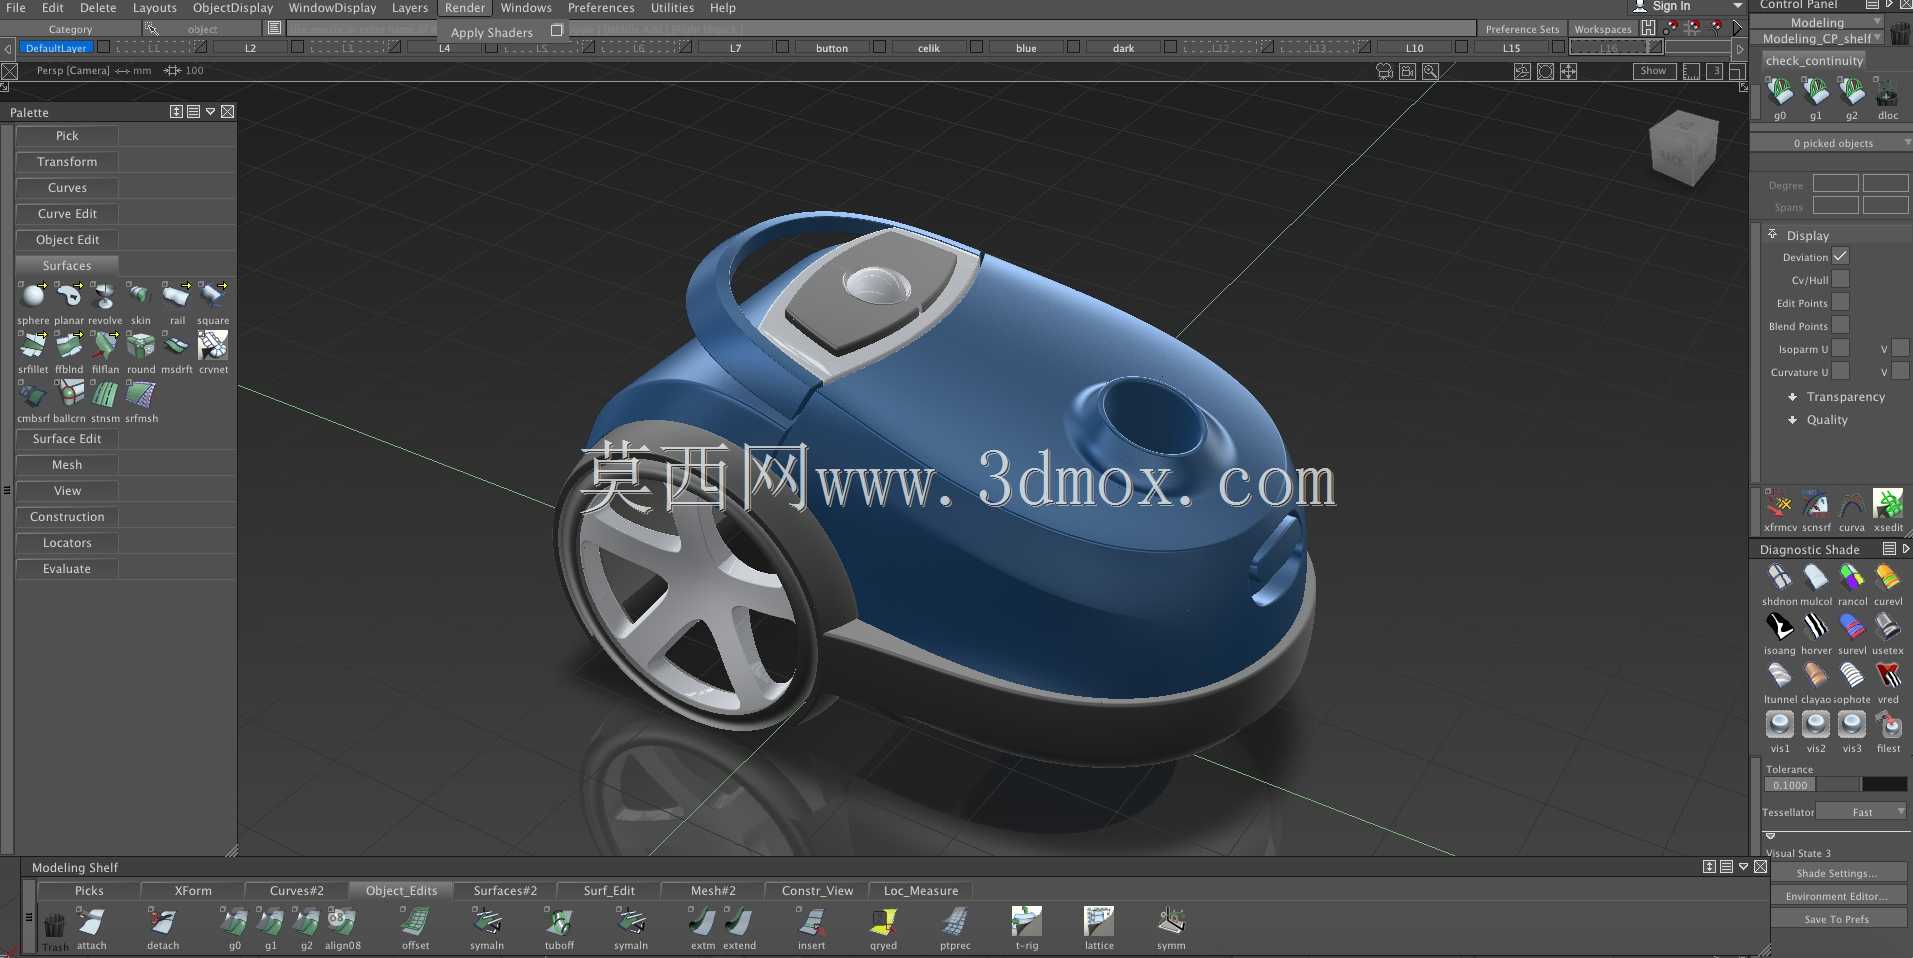Click the Show button in viewport bar

pyautogui.click(x=1654, y=71)
